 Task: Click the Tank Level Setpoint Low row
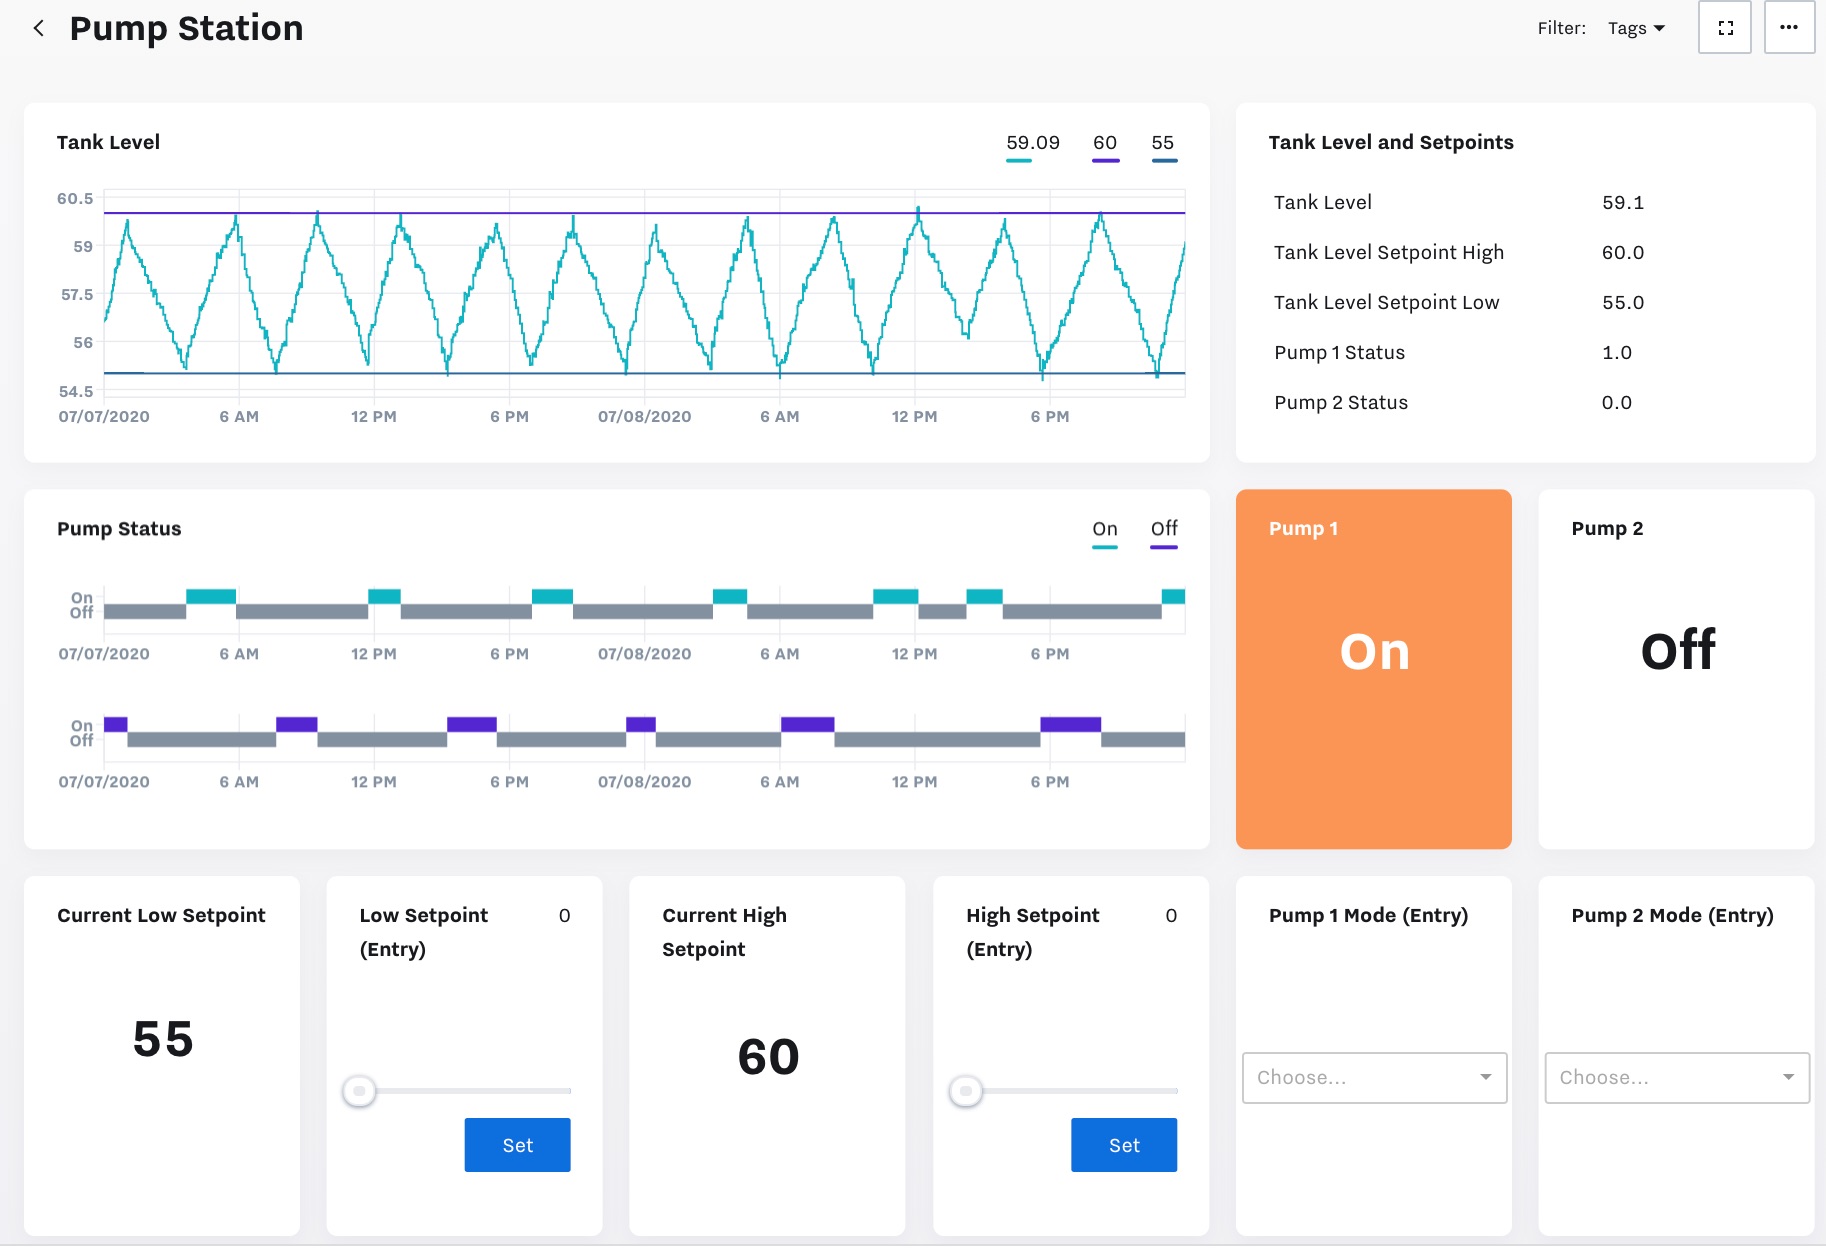coord(1525,302)
